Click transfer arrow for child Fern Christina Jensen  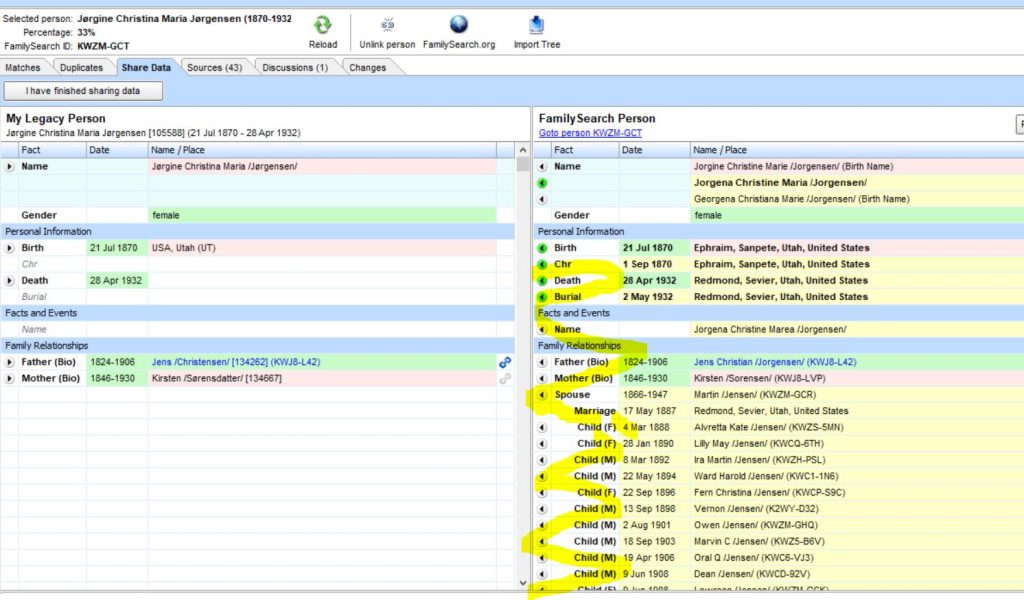542,493
